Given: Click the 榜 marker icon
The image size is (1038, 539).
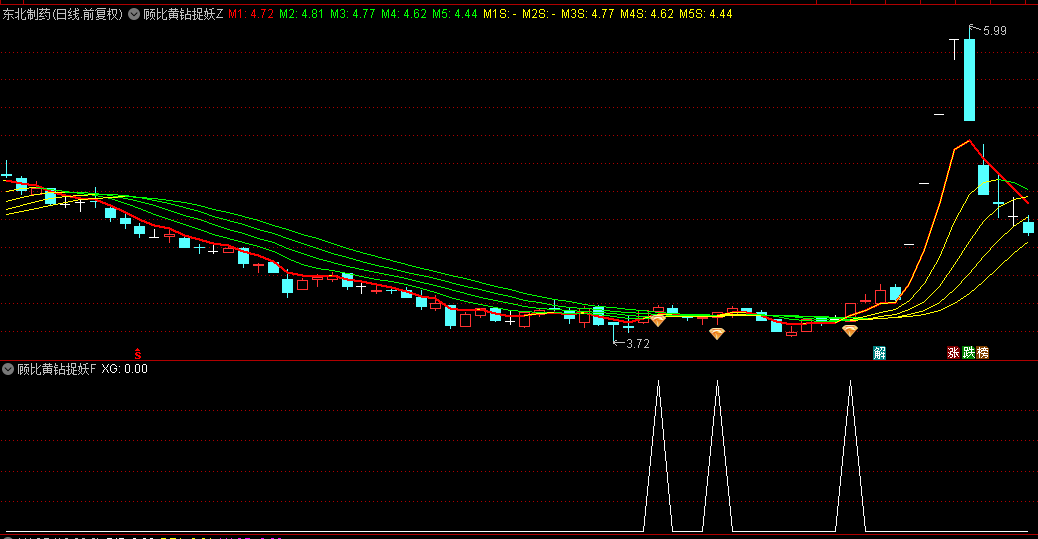Looking at the screenshot, I should tap(982, 352).
